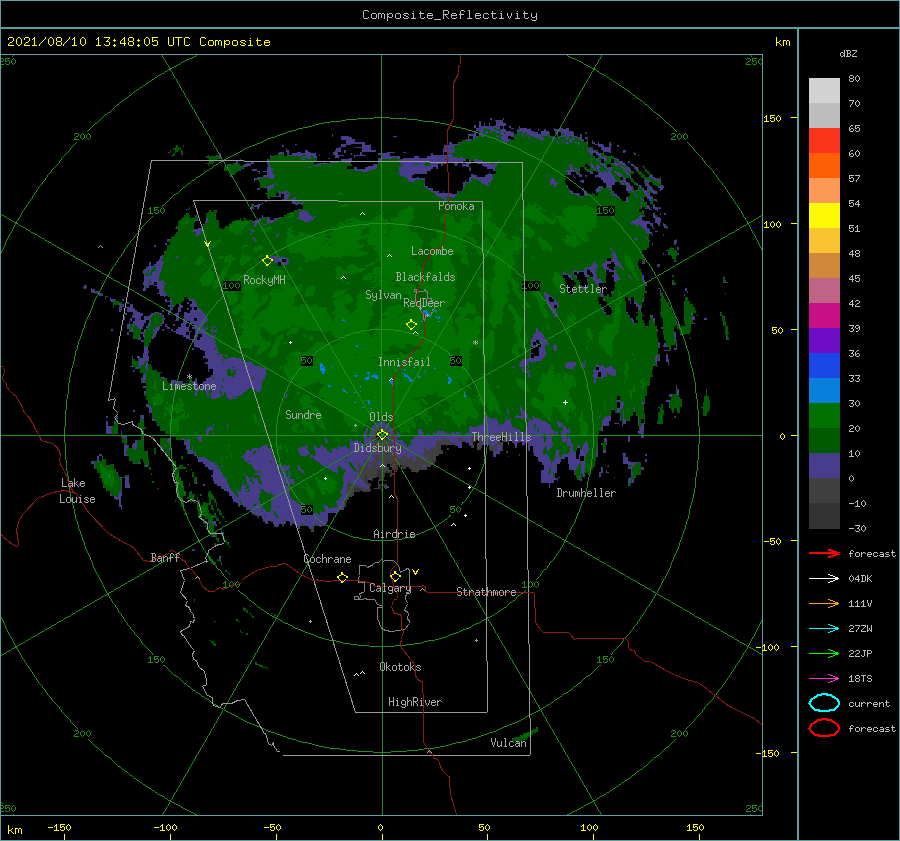Click the Limestone label on map

click(189, 386)
